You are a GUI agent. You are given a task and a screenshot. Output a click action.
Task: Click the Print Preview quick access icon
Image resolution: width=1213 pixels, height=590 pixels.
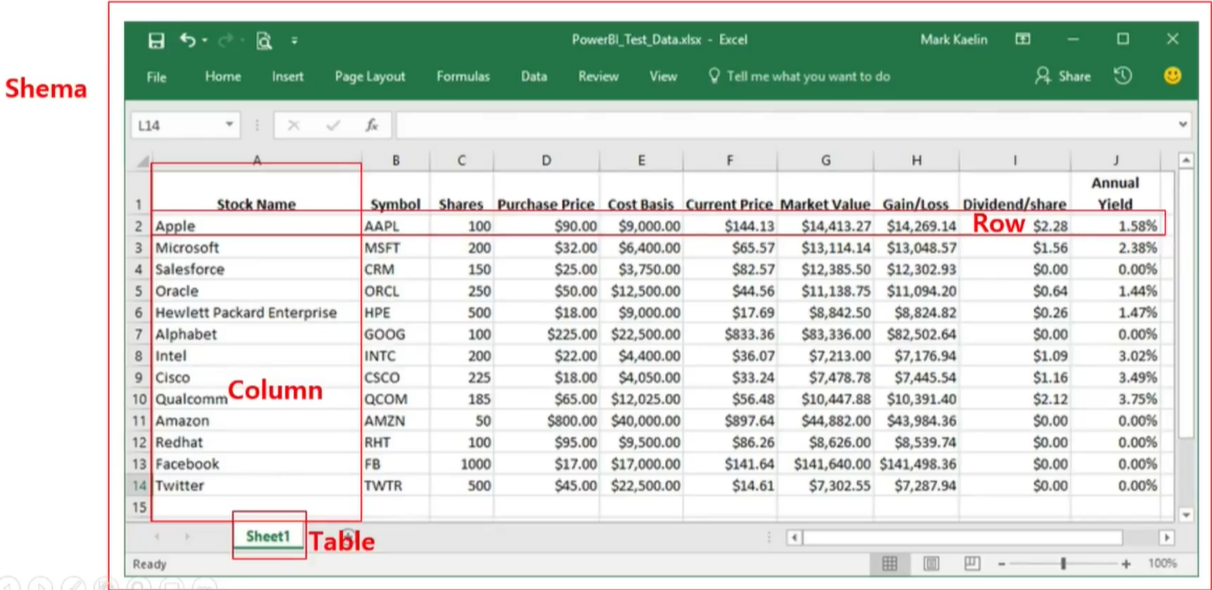tap(264, 40)
